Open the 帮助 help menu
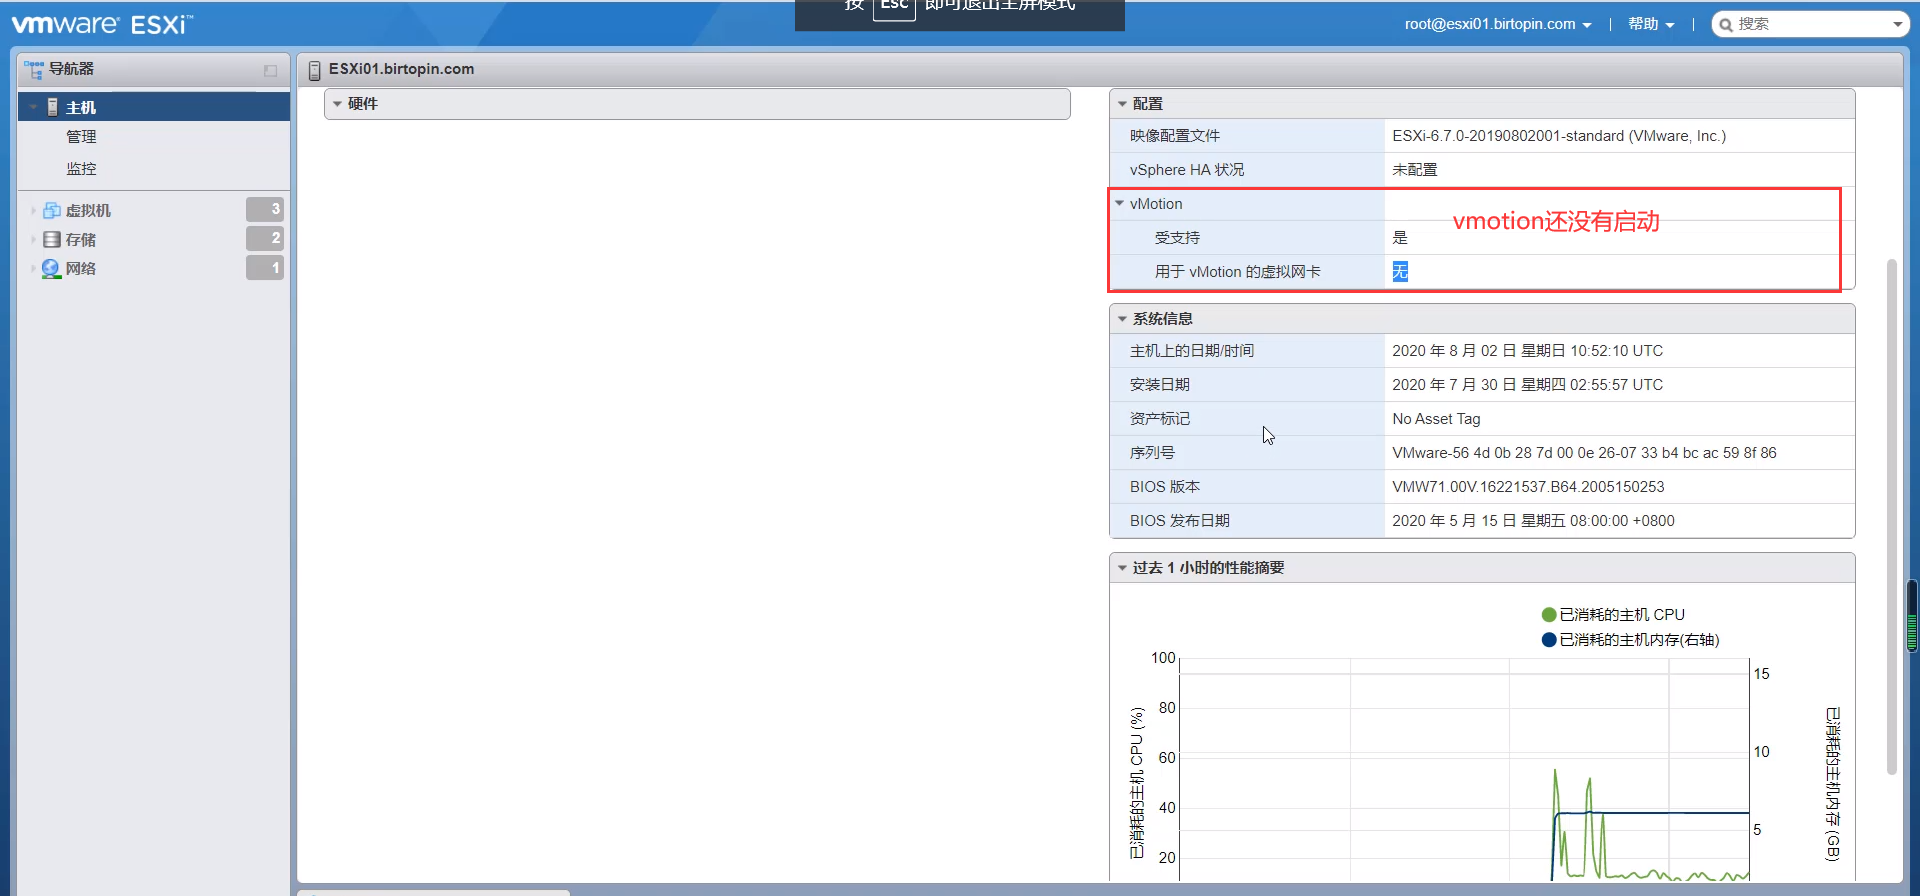Image resolution: width=1920 pixels, height=896 pixels. click(1651, 24)
